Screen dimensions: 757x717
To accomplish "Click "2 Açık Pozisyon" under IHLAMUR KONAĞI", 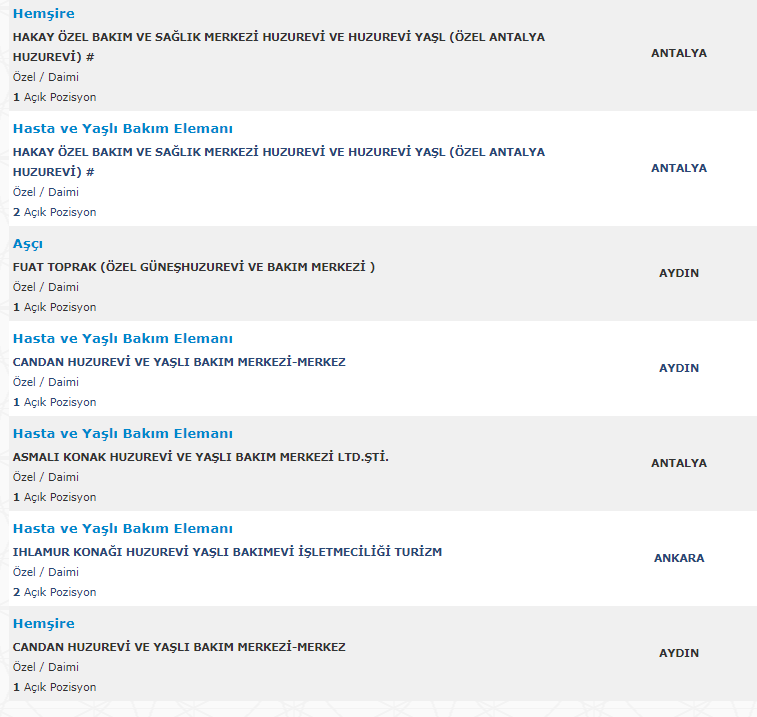I will (55, 592).
